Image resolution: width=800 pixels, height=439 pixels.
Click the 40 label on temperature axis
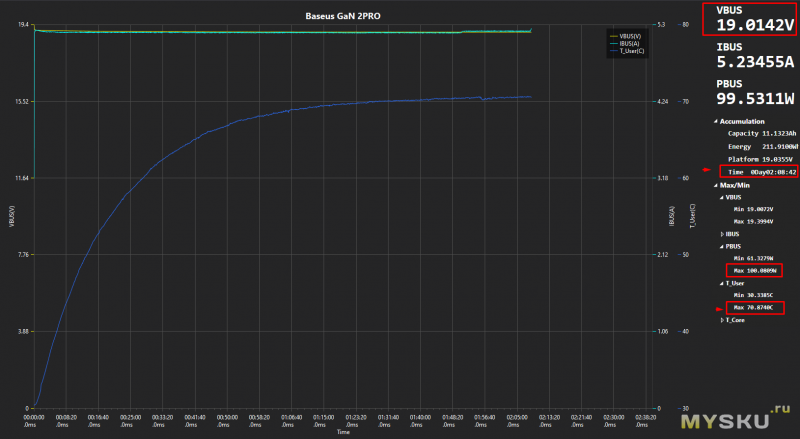point(685,331)
